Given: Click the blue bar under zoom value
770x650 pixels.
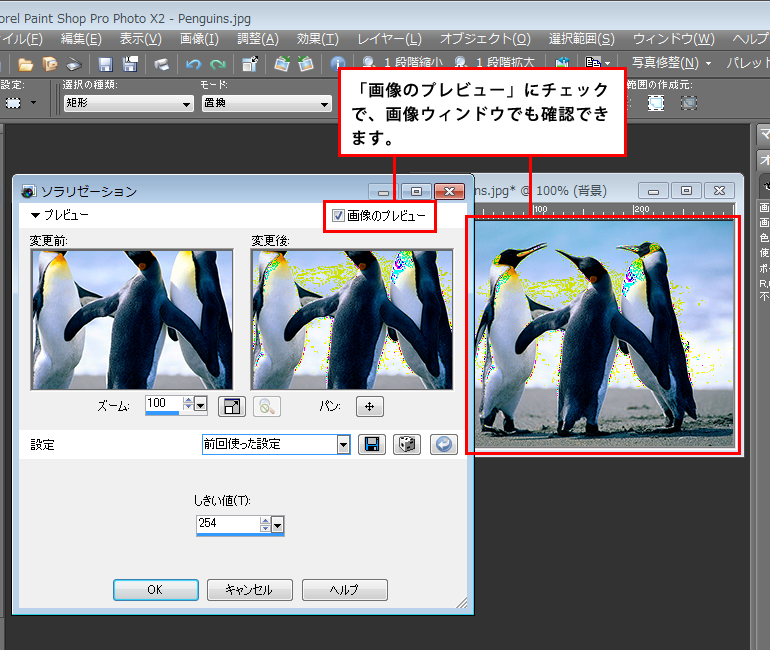Looking at the screenshot, I should 162,413.
